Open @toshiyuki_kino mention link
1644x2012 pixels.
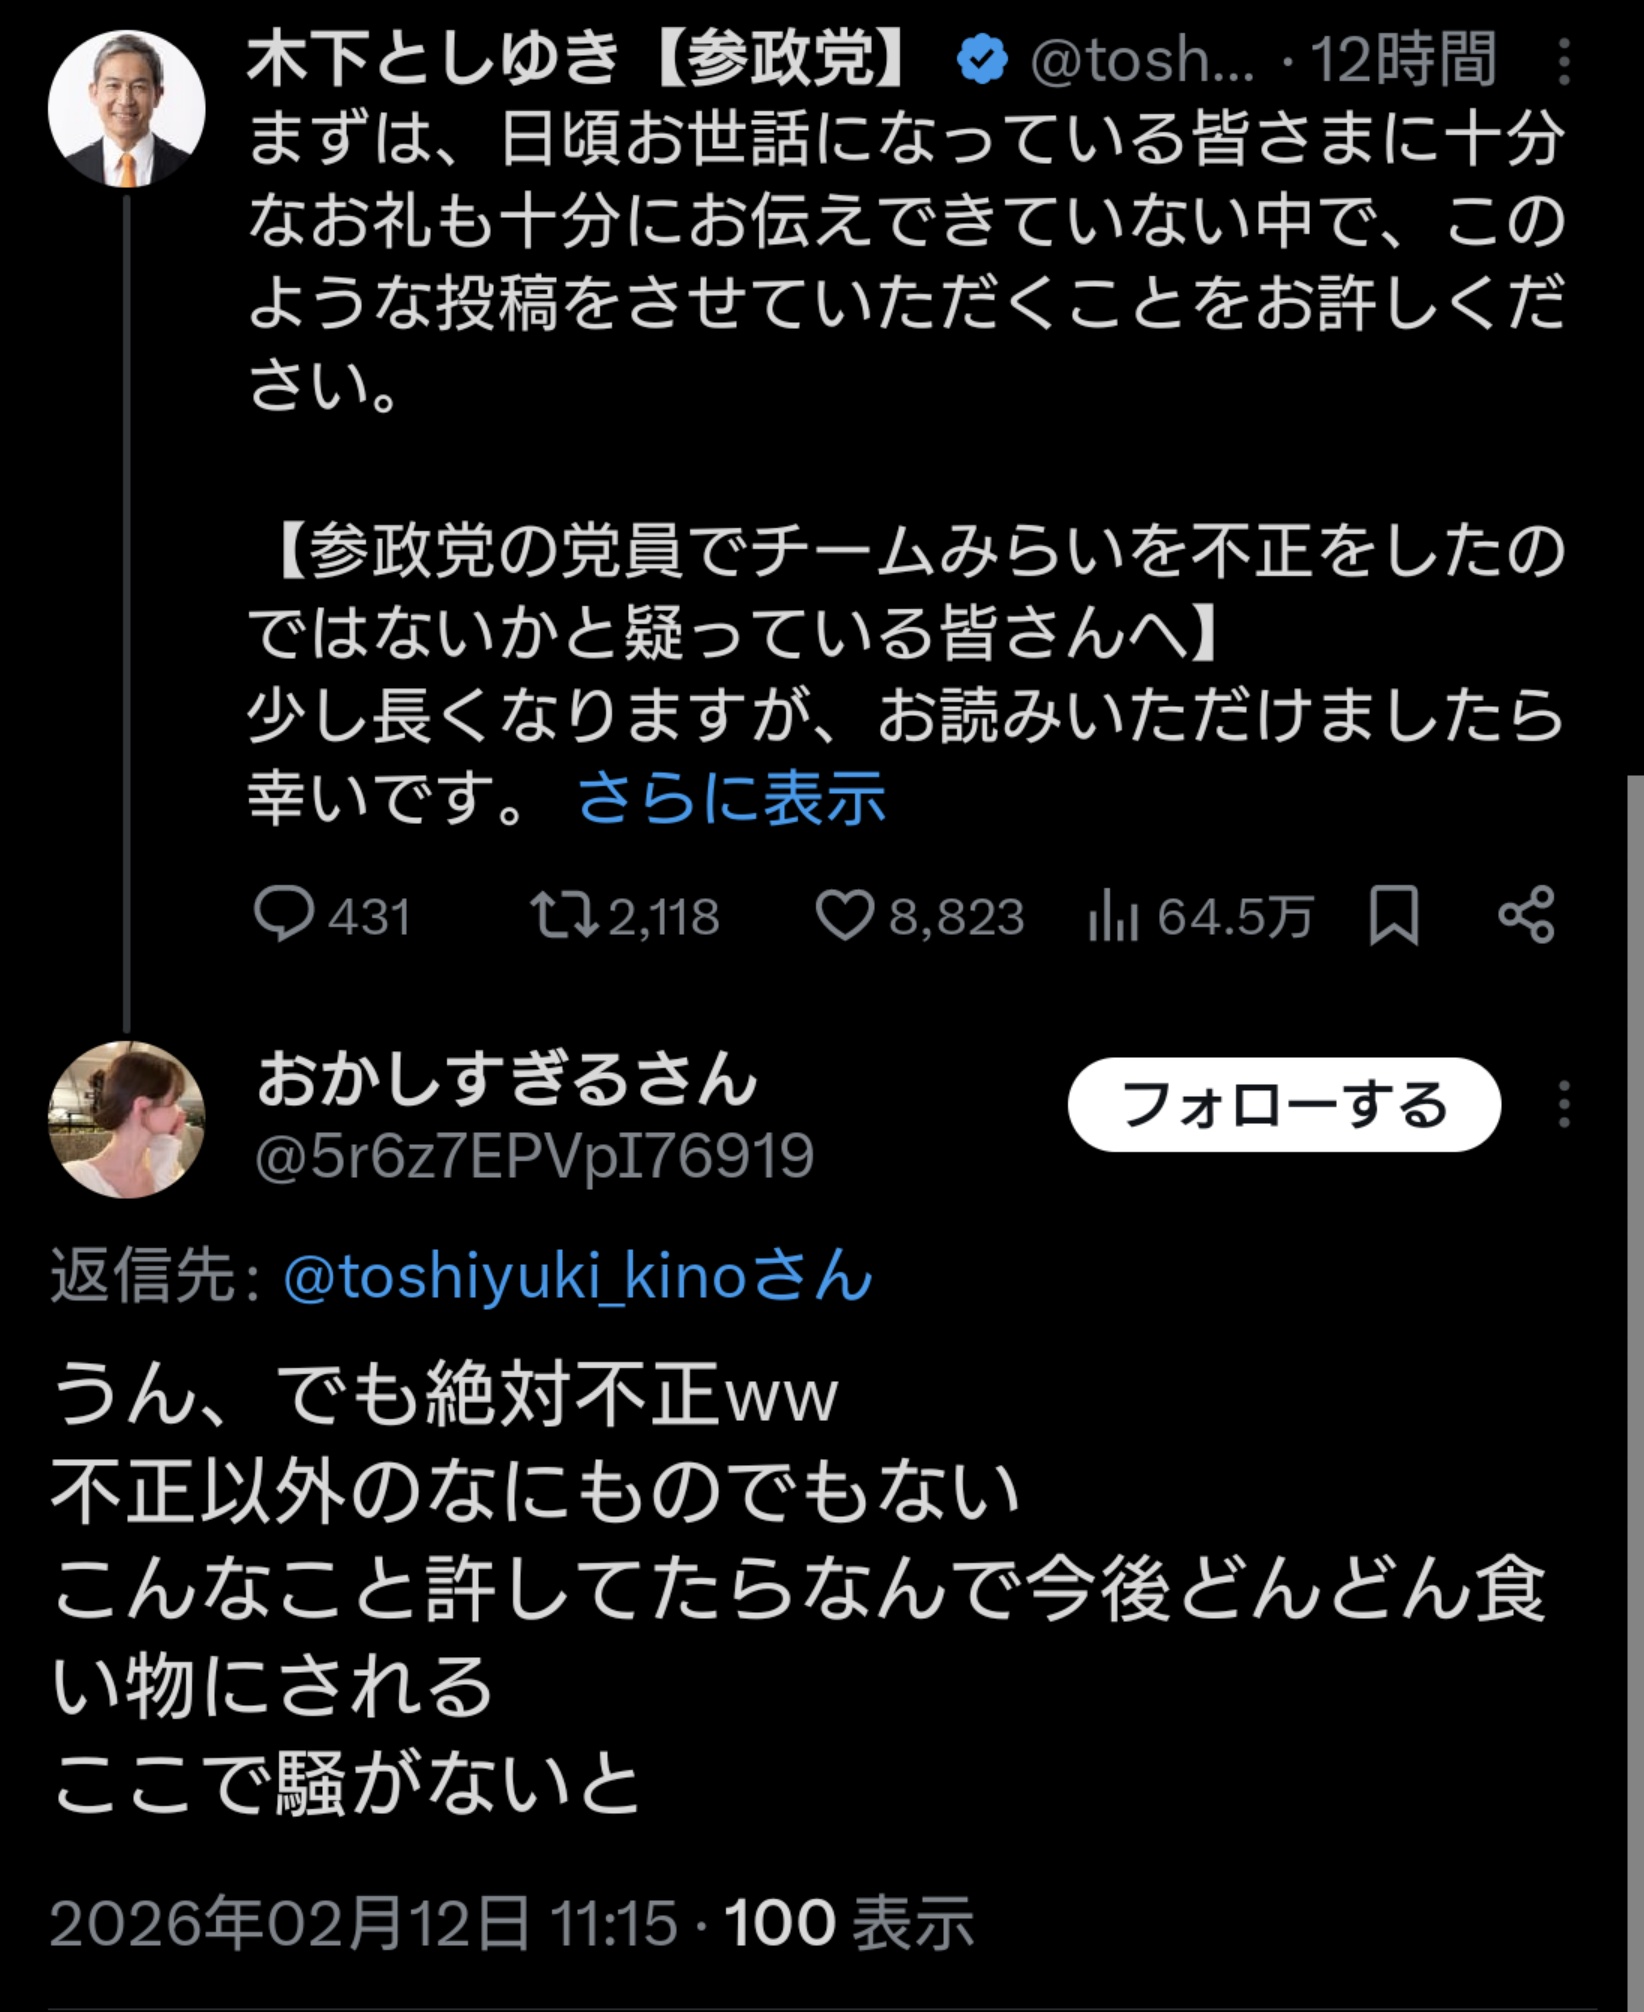click(578, 1277)
